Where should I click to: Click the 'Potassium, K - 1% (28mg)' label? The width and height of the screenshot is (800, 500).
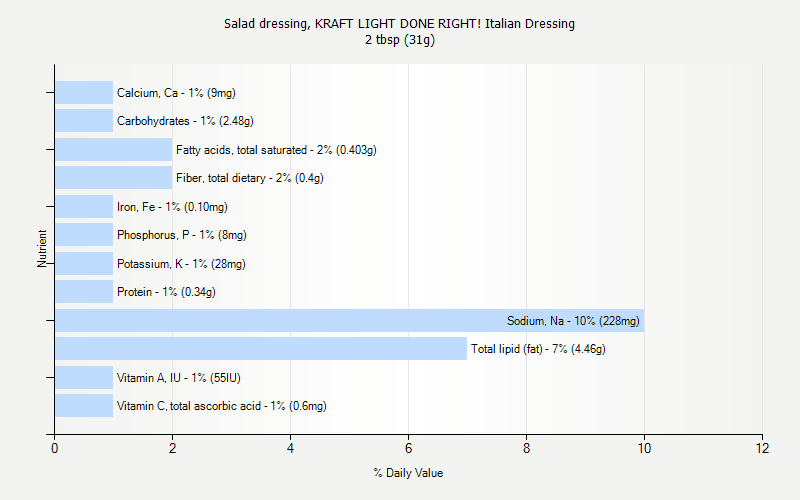click(x=181, y=264)
